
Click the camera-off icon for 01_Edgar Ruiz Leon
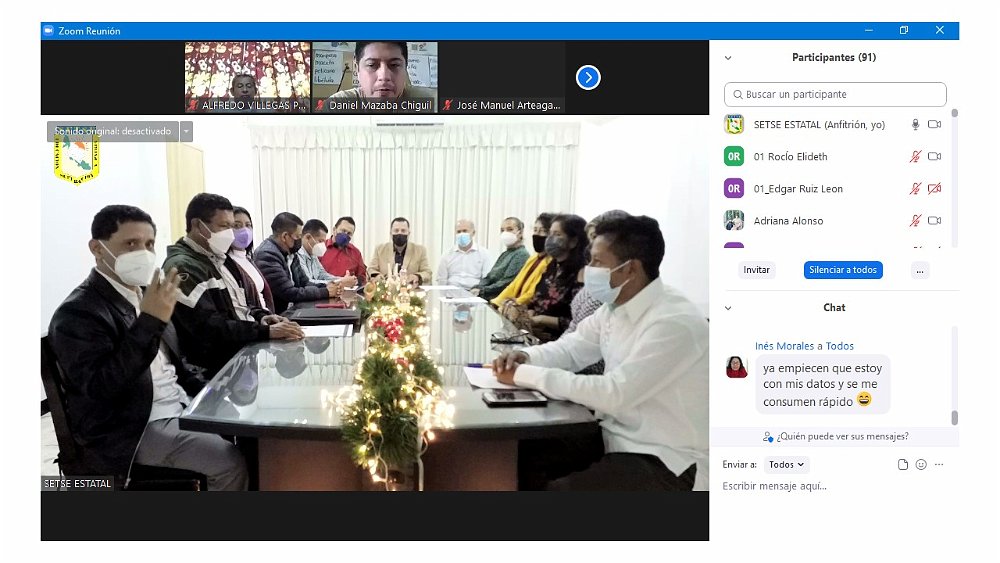(934, 189)
